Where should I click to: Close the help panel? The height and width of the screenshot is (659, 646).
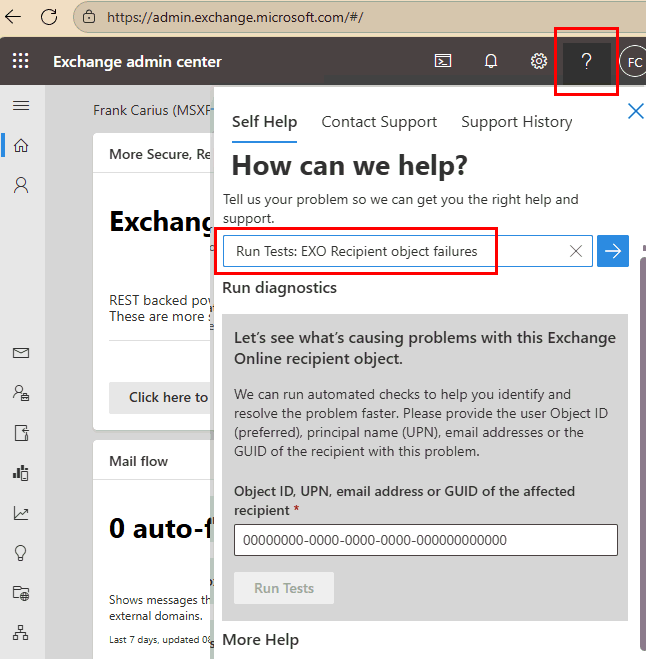click(x=635, y=111)
